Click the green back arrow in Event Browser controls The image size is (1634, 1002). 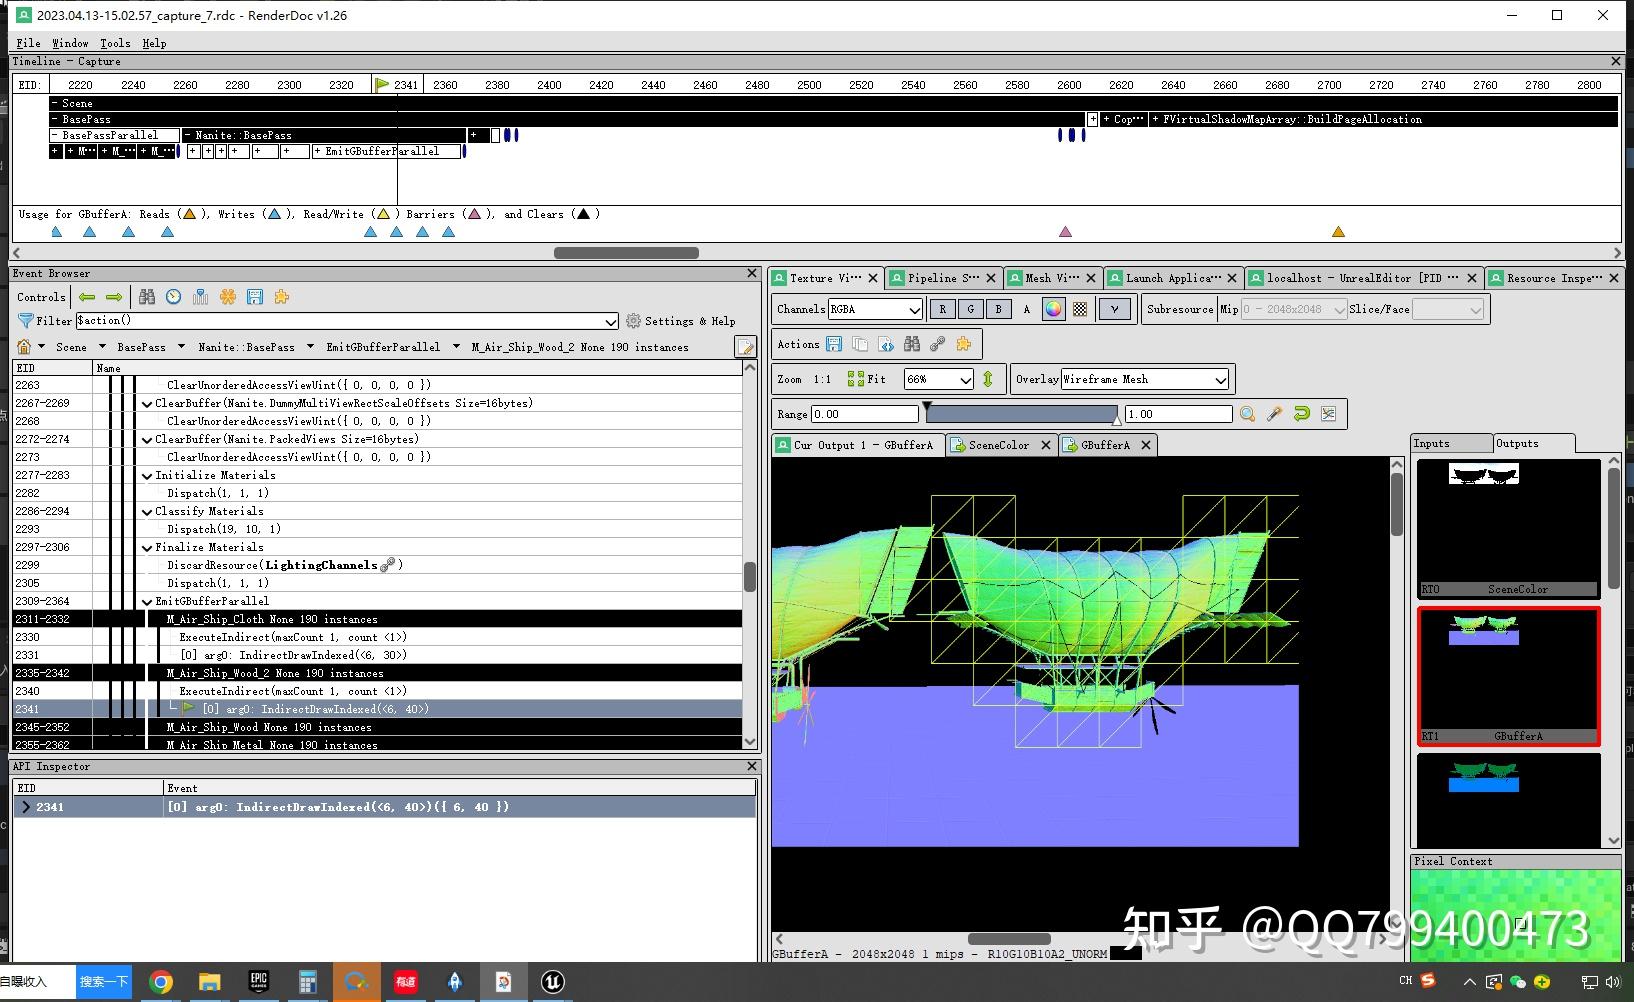(x=87, y=296)
